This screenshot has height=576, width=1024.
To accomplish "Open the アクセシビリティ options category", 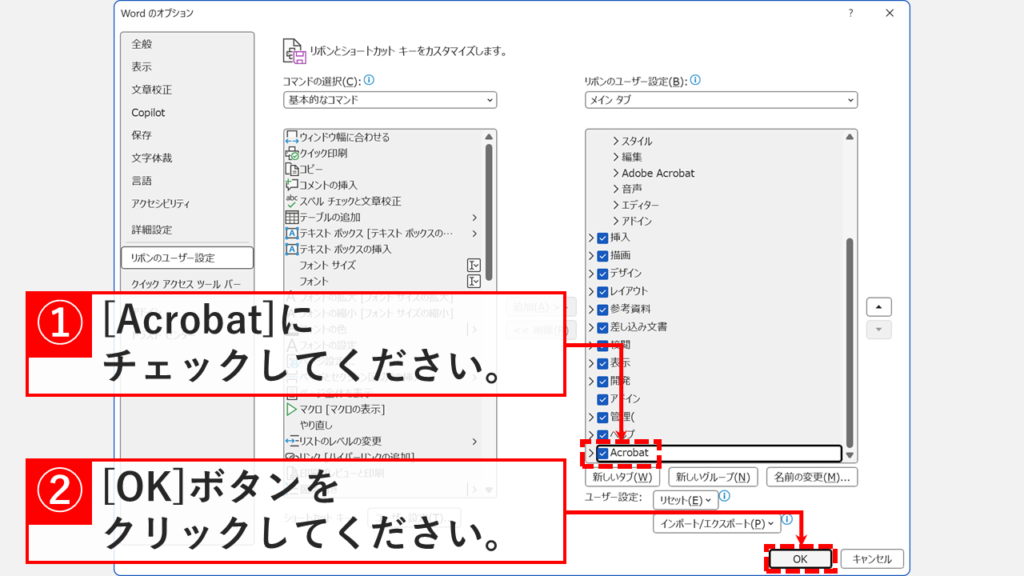I will coord(161,204).
